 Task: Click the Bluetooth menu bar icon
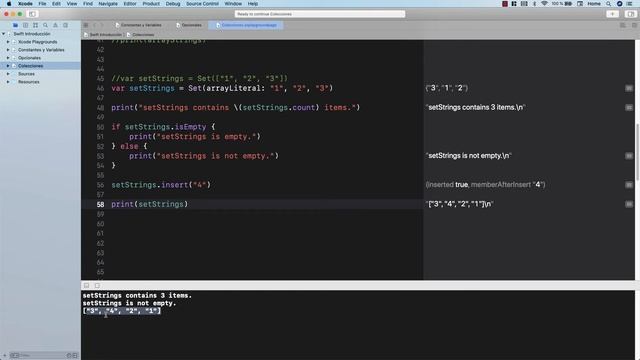tap(534, 4)
